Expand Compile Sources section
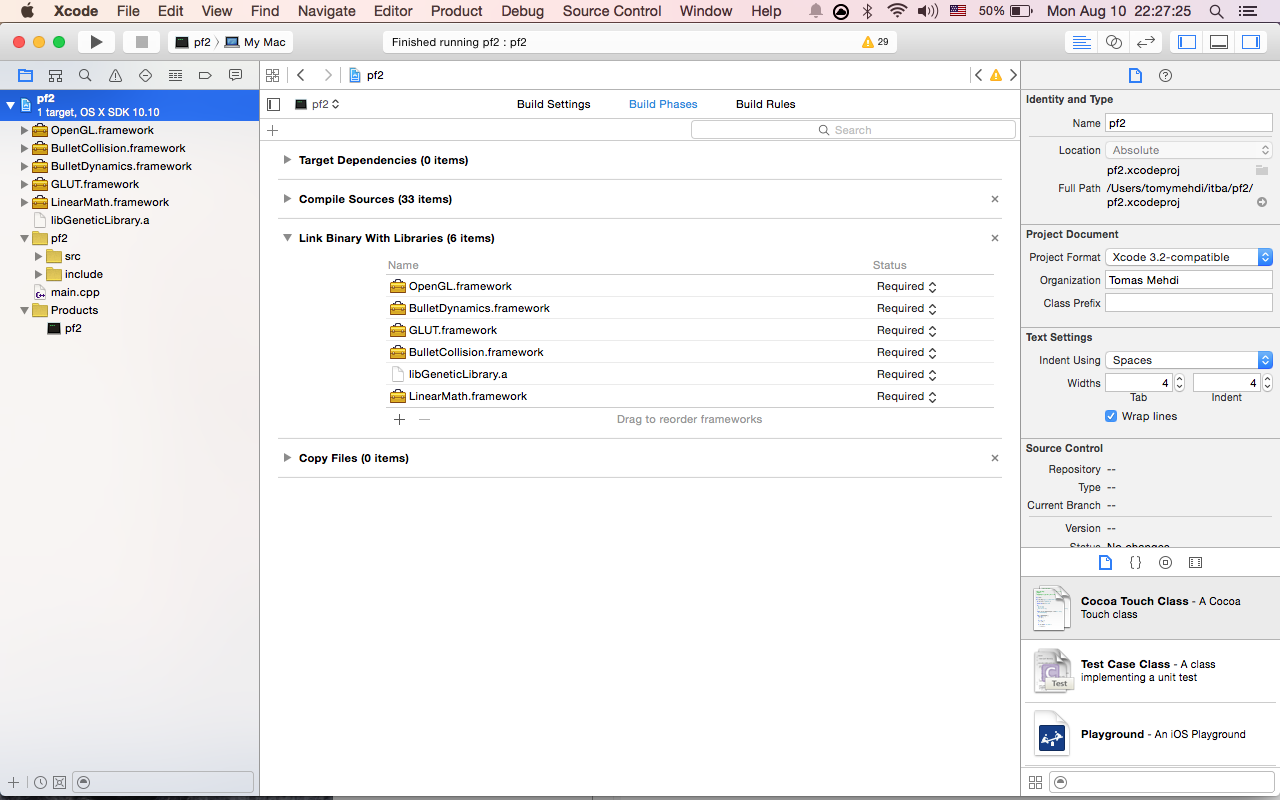The image size is (1280, 800). click(x=287, y=199)
